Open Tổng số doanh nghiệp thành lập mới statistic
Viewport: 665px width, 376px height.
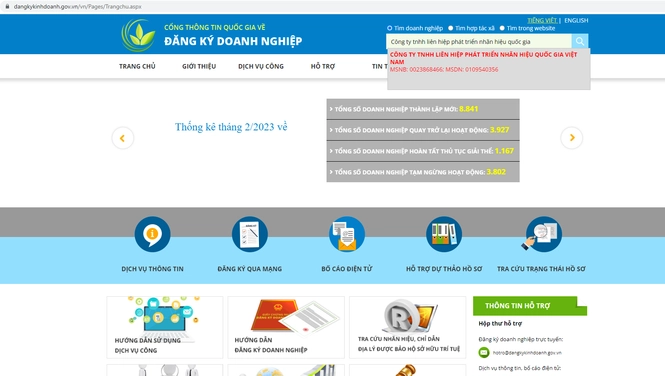[x=423, y=109]
